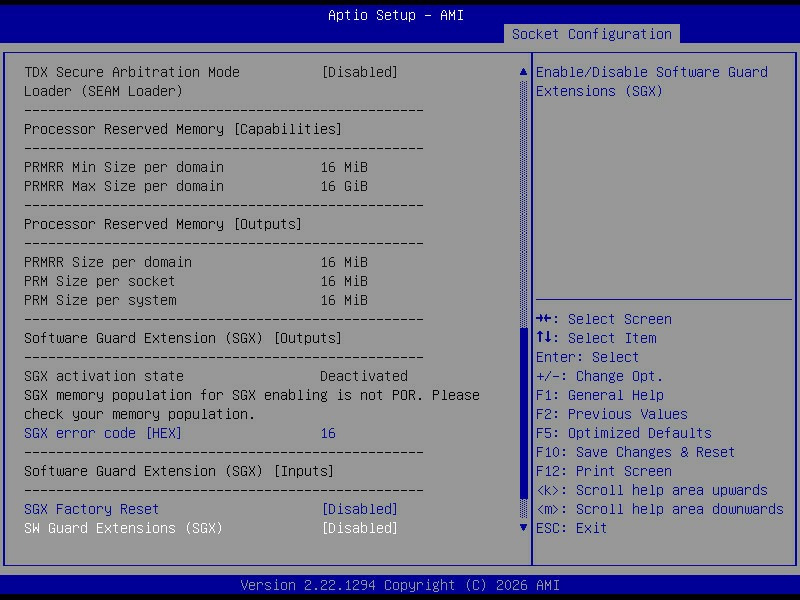Click the F1: General Help hint
Image resolution: width=800 pixels, height=600 pixels.
click(599, 395)
